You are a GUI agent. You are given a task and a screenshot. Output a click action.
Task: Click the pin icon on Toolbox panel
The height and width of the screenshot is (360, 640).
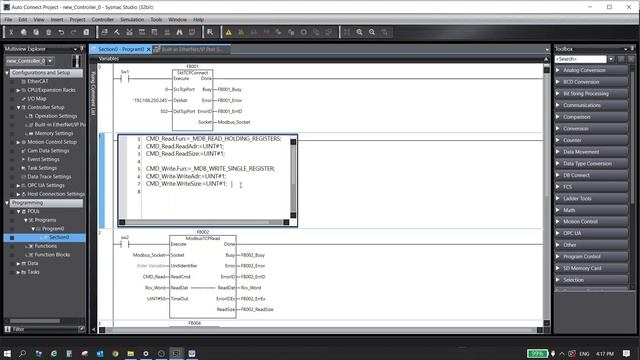[x=632, y=49]
